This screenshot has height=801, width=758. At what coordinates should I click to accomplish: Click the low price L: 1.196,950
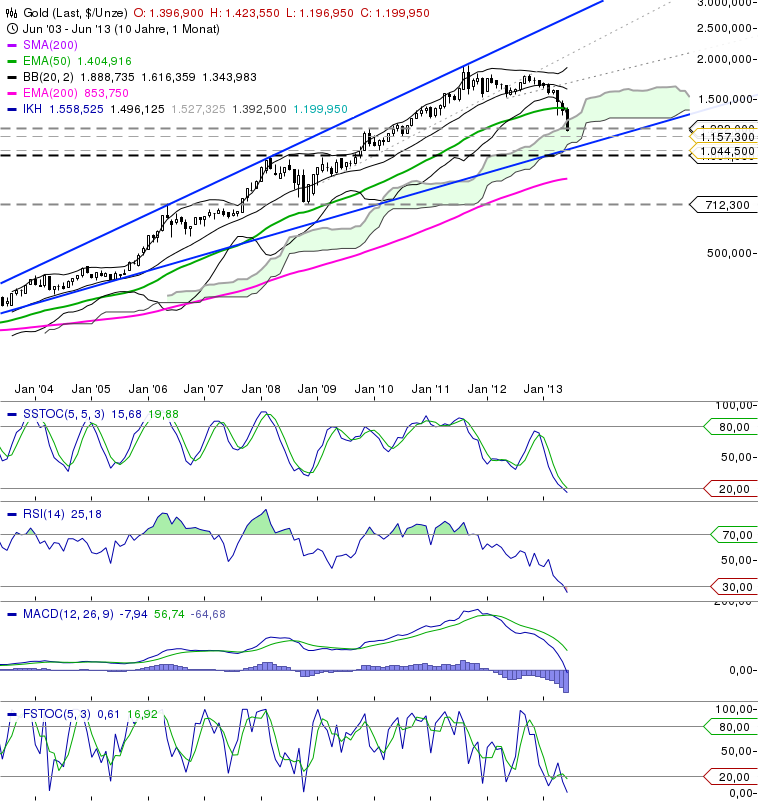320,13
